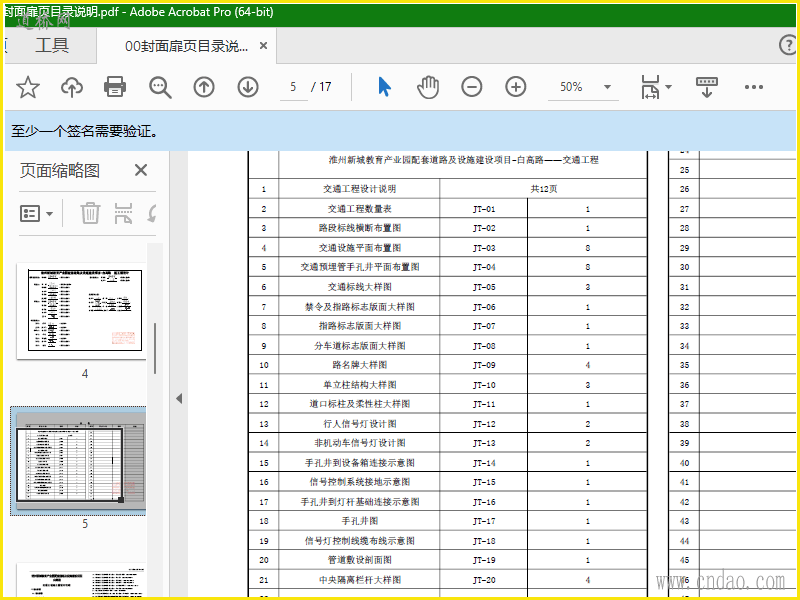Screen dimensions: 800x600
Task: Click the 交通预埋管手孔井平面布置图 row
Action: click(447, 267)
